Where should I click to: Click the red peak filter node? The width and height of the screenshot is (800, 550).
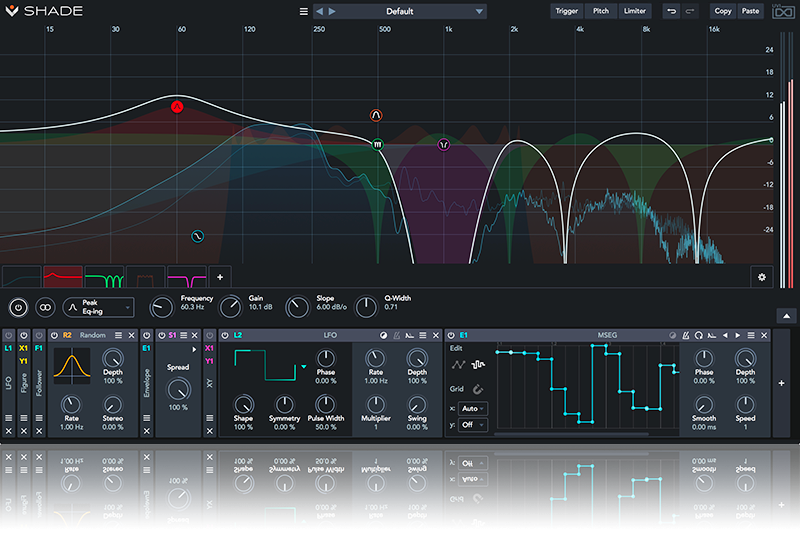[177, 106]
